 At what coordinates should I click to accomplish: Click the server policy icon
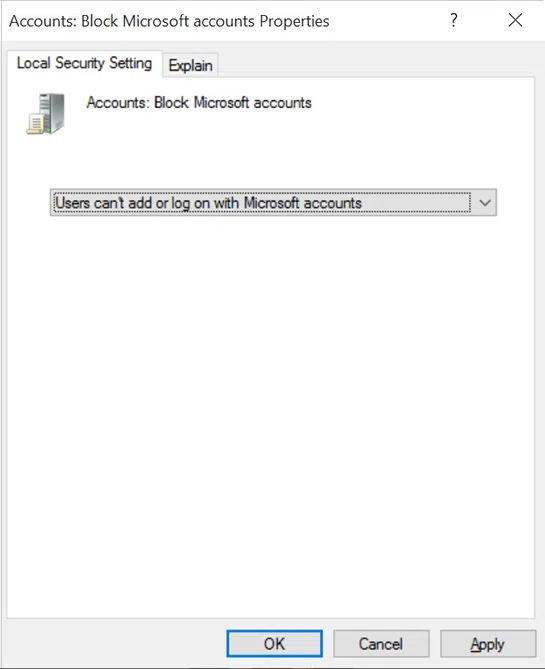click(46, 114)
